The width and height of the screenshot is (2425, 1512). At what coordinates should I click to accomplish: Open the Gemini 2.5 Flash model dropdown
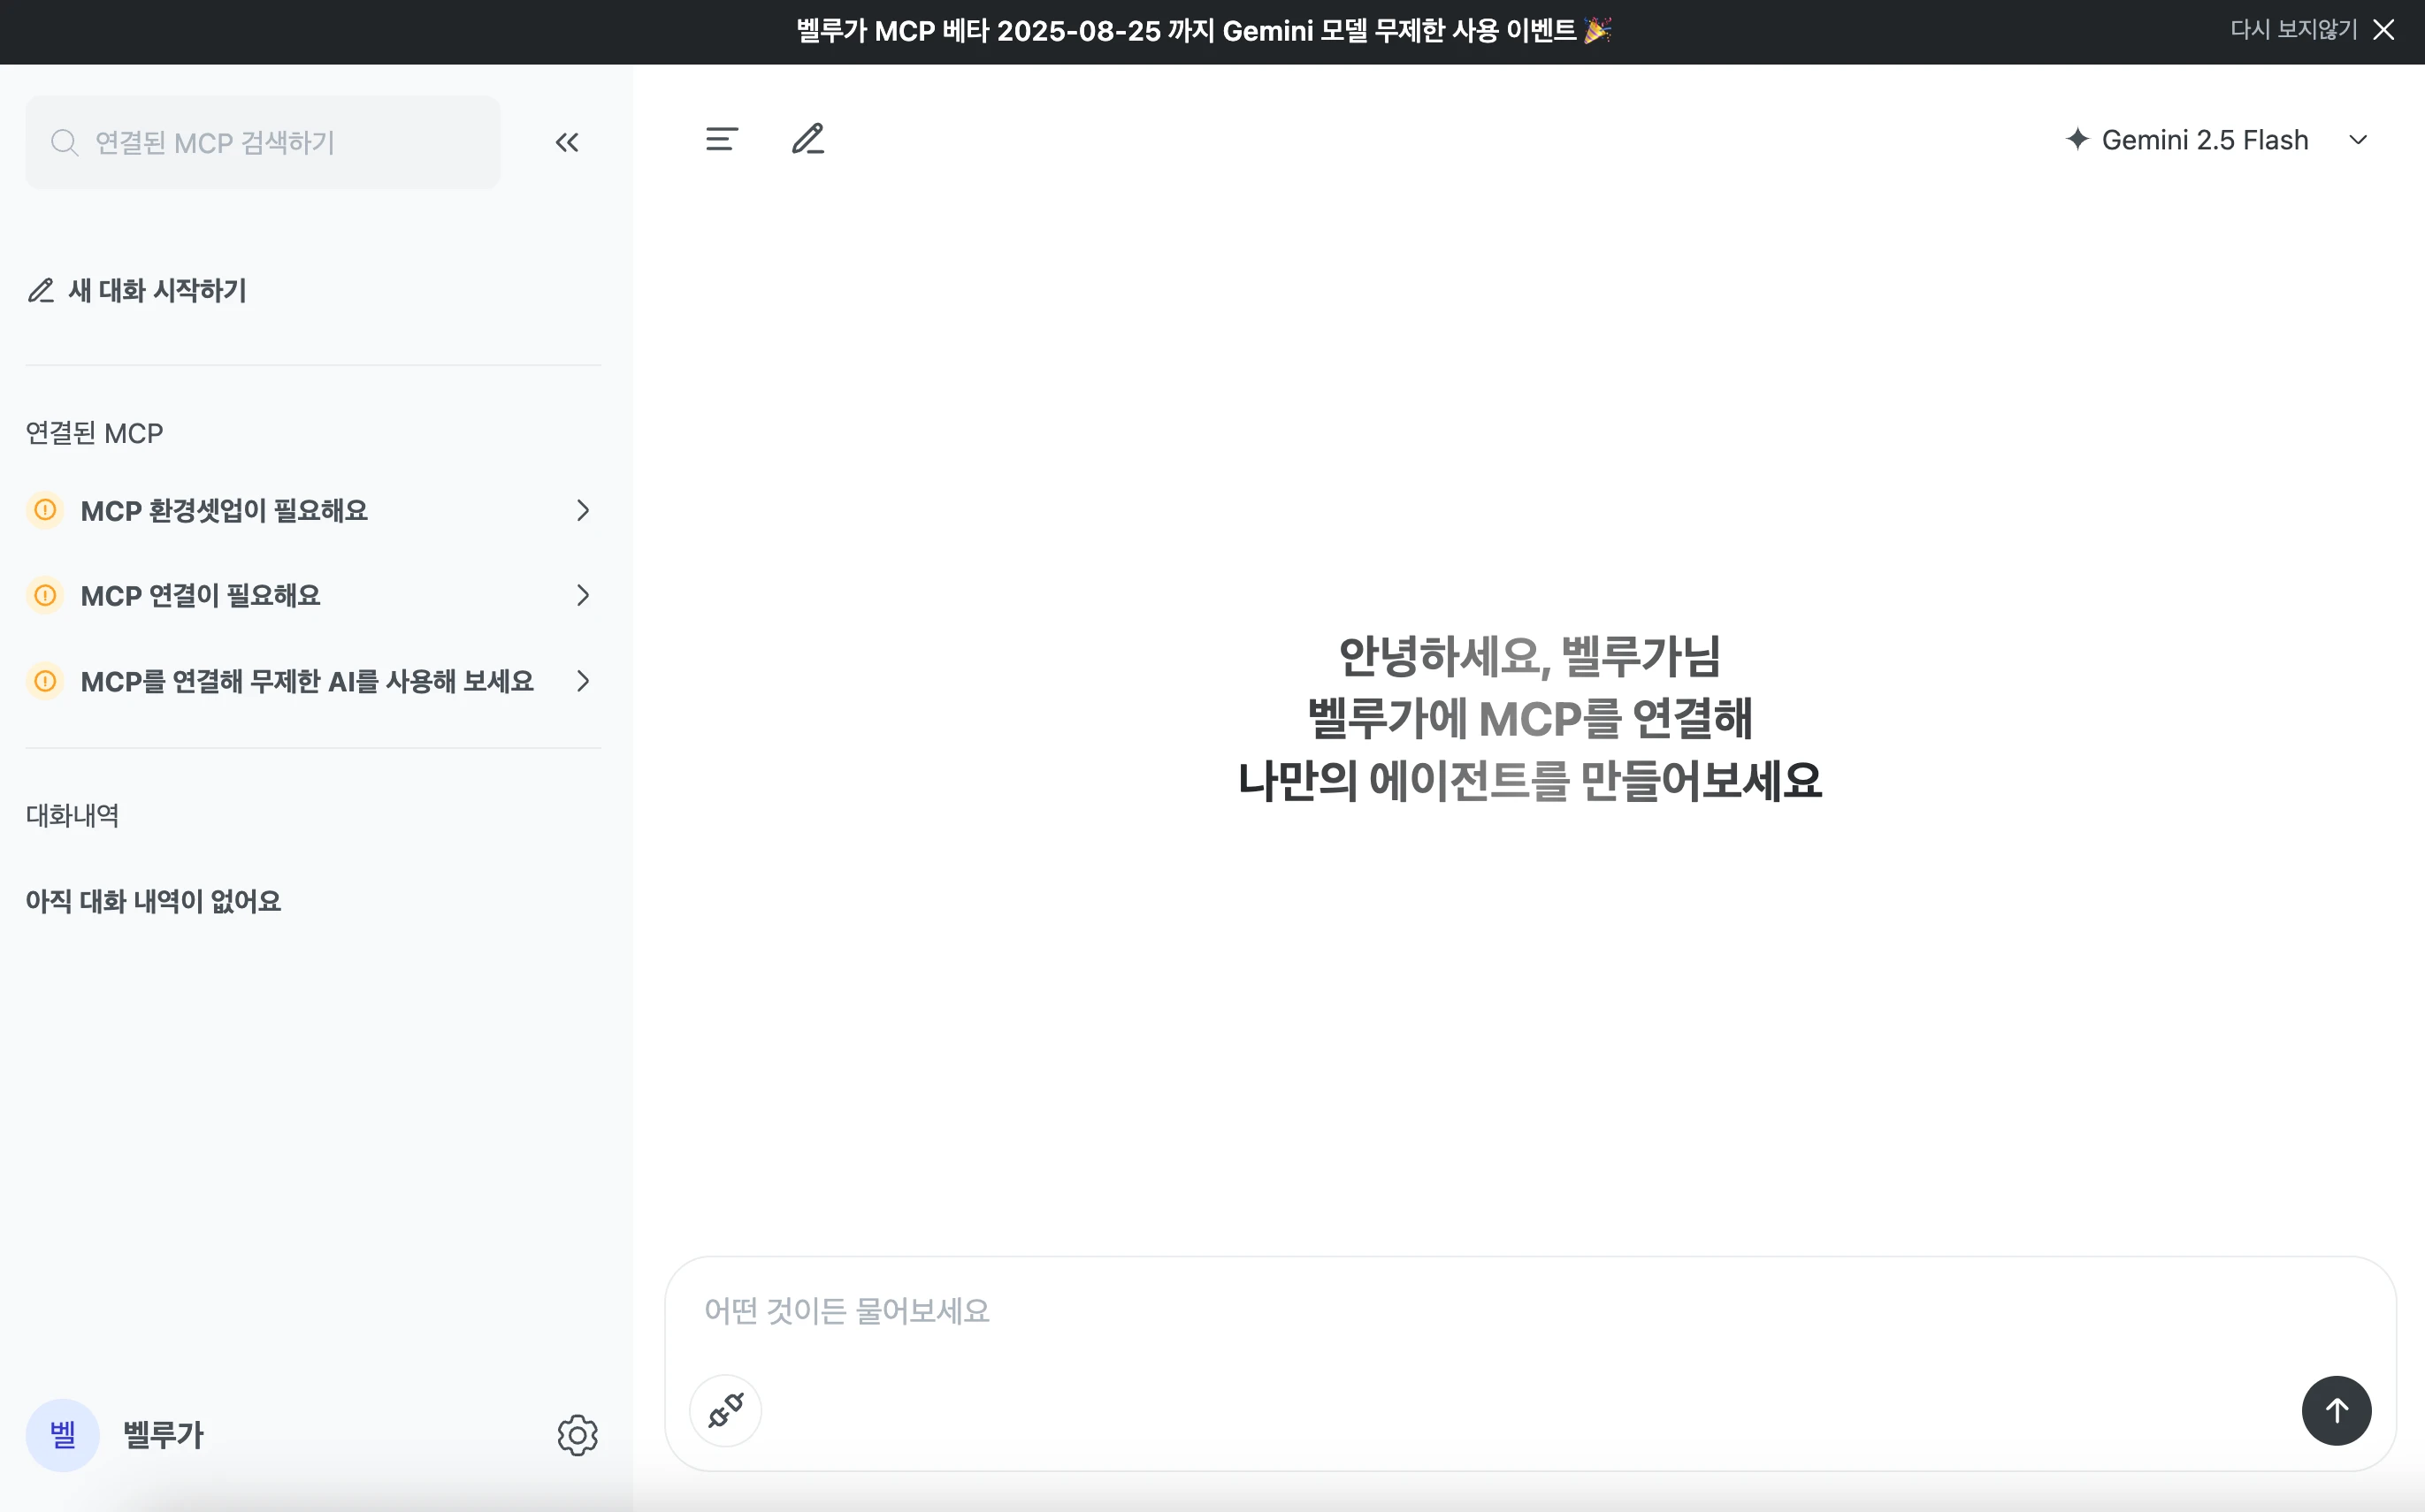pyautogui.click(x=2217, y=140)
